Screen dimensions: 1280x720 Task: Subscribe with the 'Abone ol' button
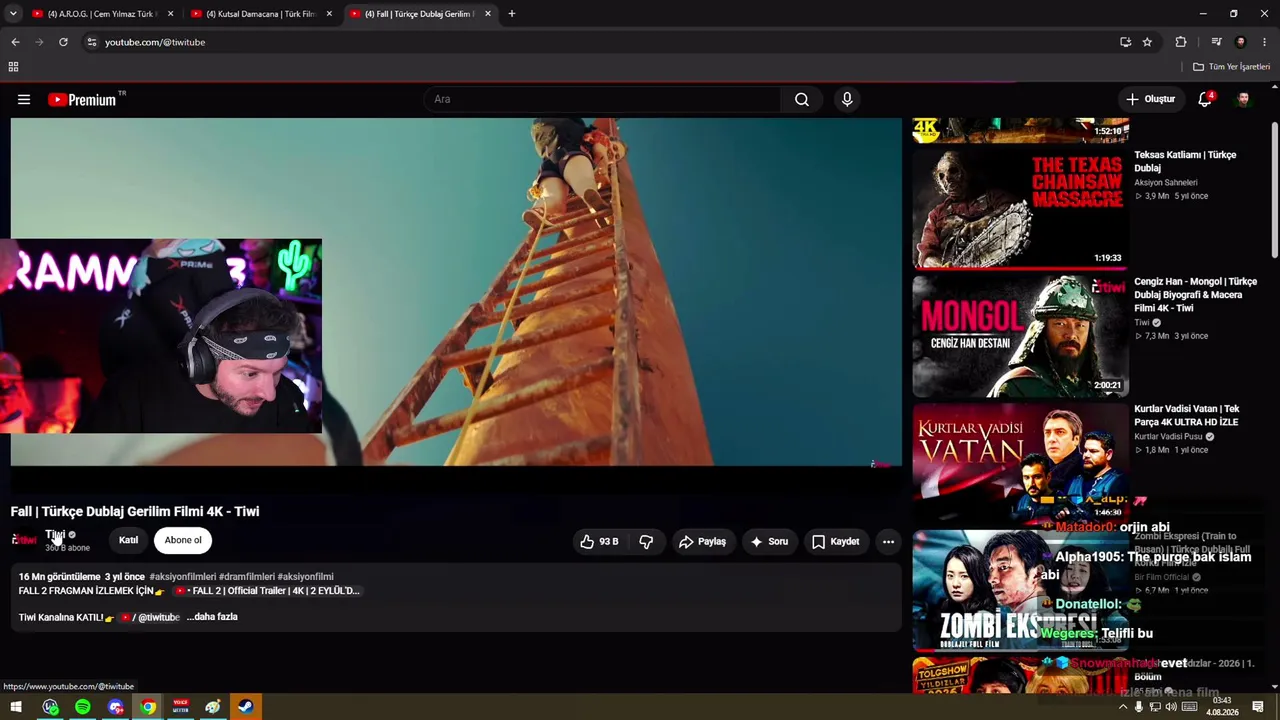(x=183, y=540)
